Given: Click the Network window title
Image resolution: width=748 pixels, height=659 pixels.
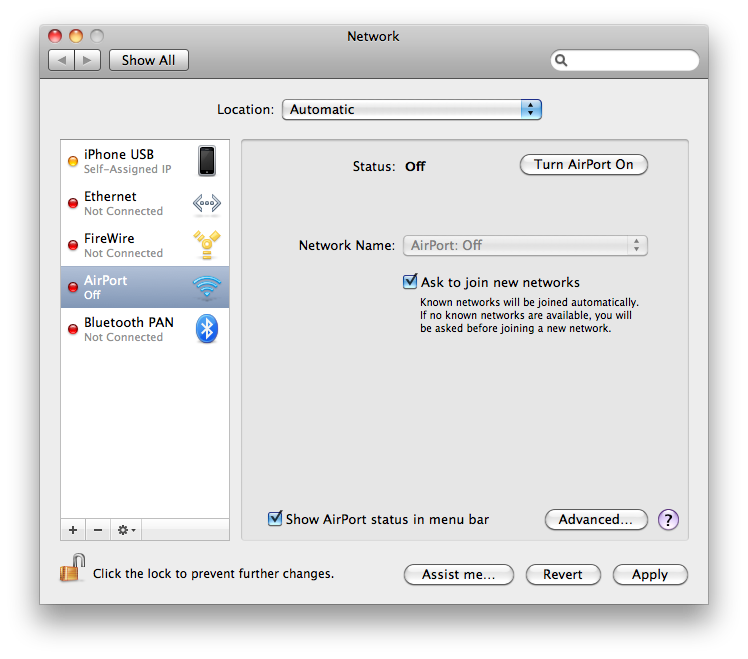Looking at the screenshot, I should (x=373, y=36).
